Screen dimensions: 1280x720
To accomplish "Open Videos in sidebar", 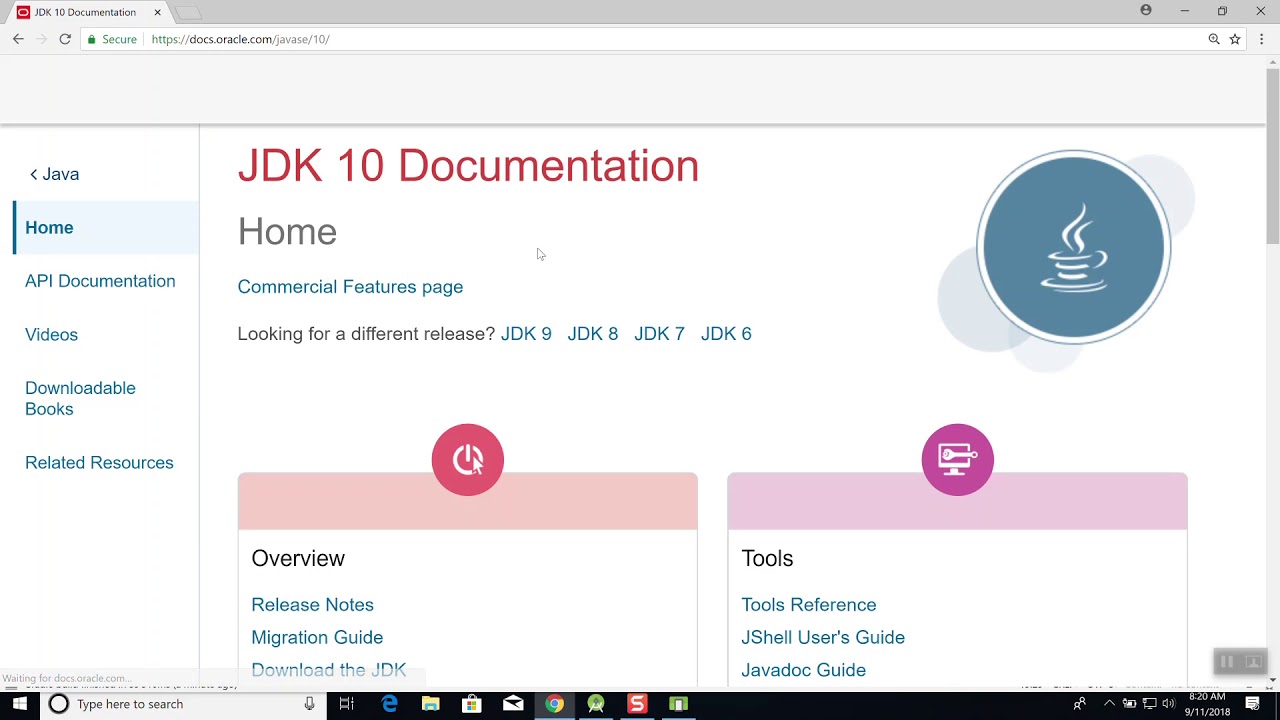I will click(x=51, y=334).
